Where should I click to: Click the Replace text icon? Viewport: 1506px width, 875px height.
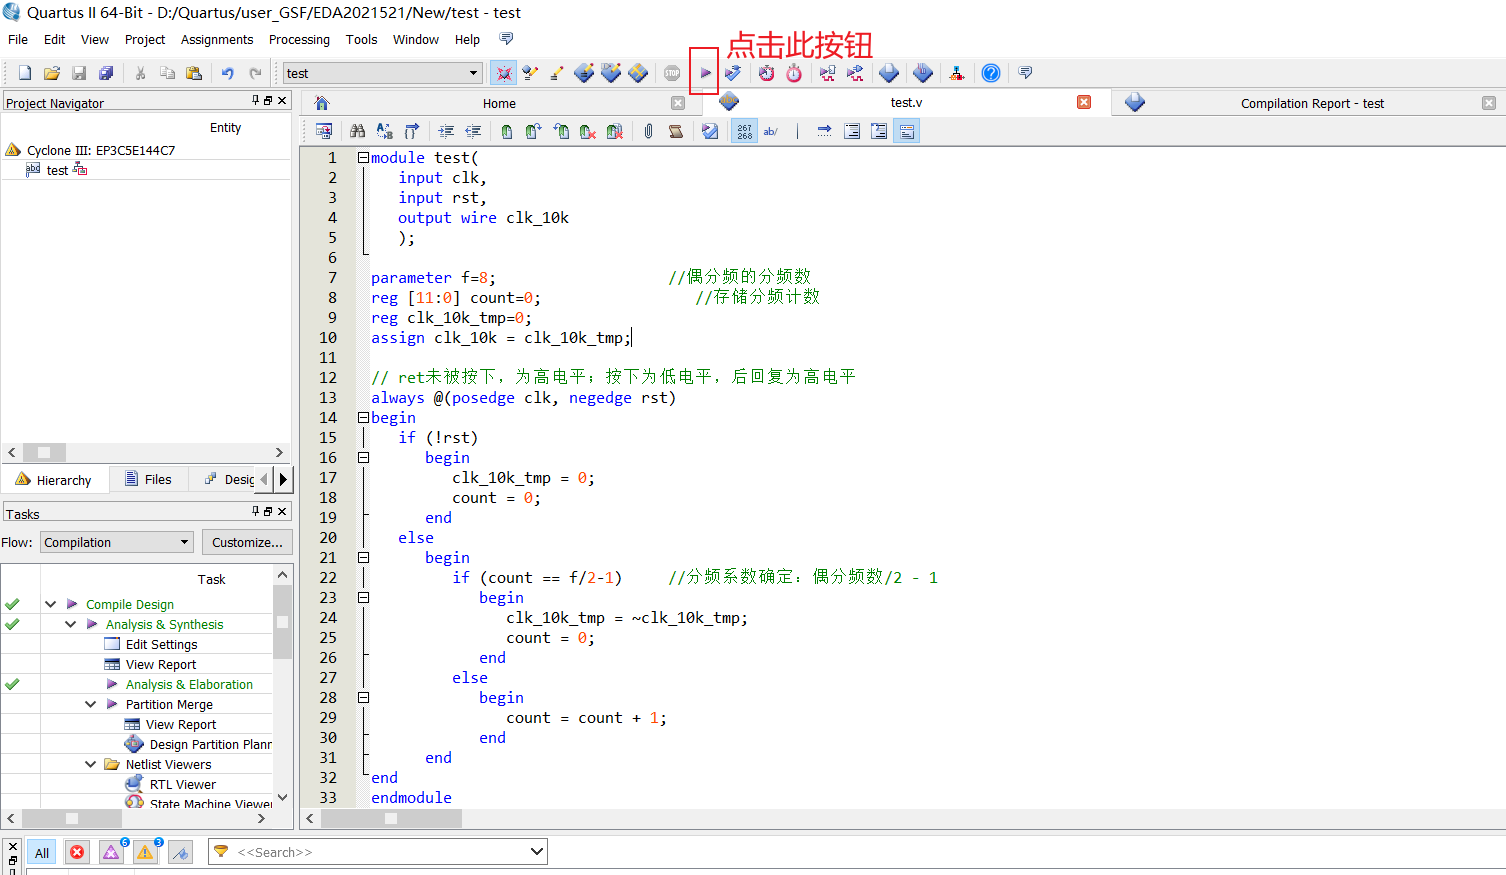384,131
